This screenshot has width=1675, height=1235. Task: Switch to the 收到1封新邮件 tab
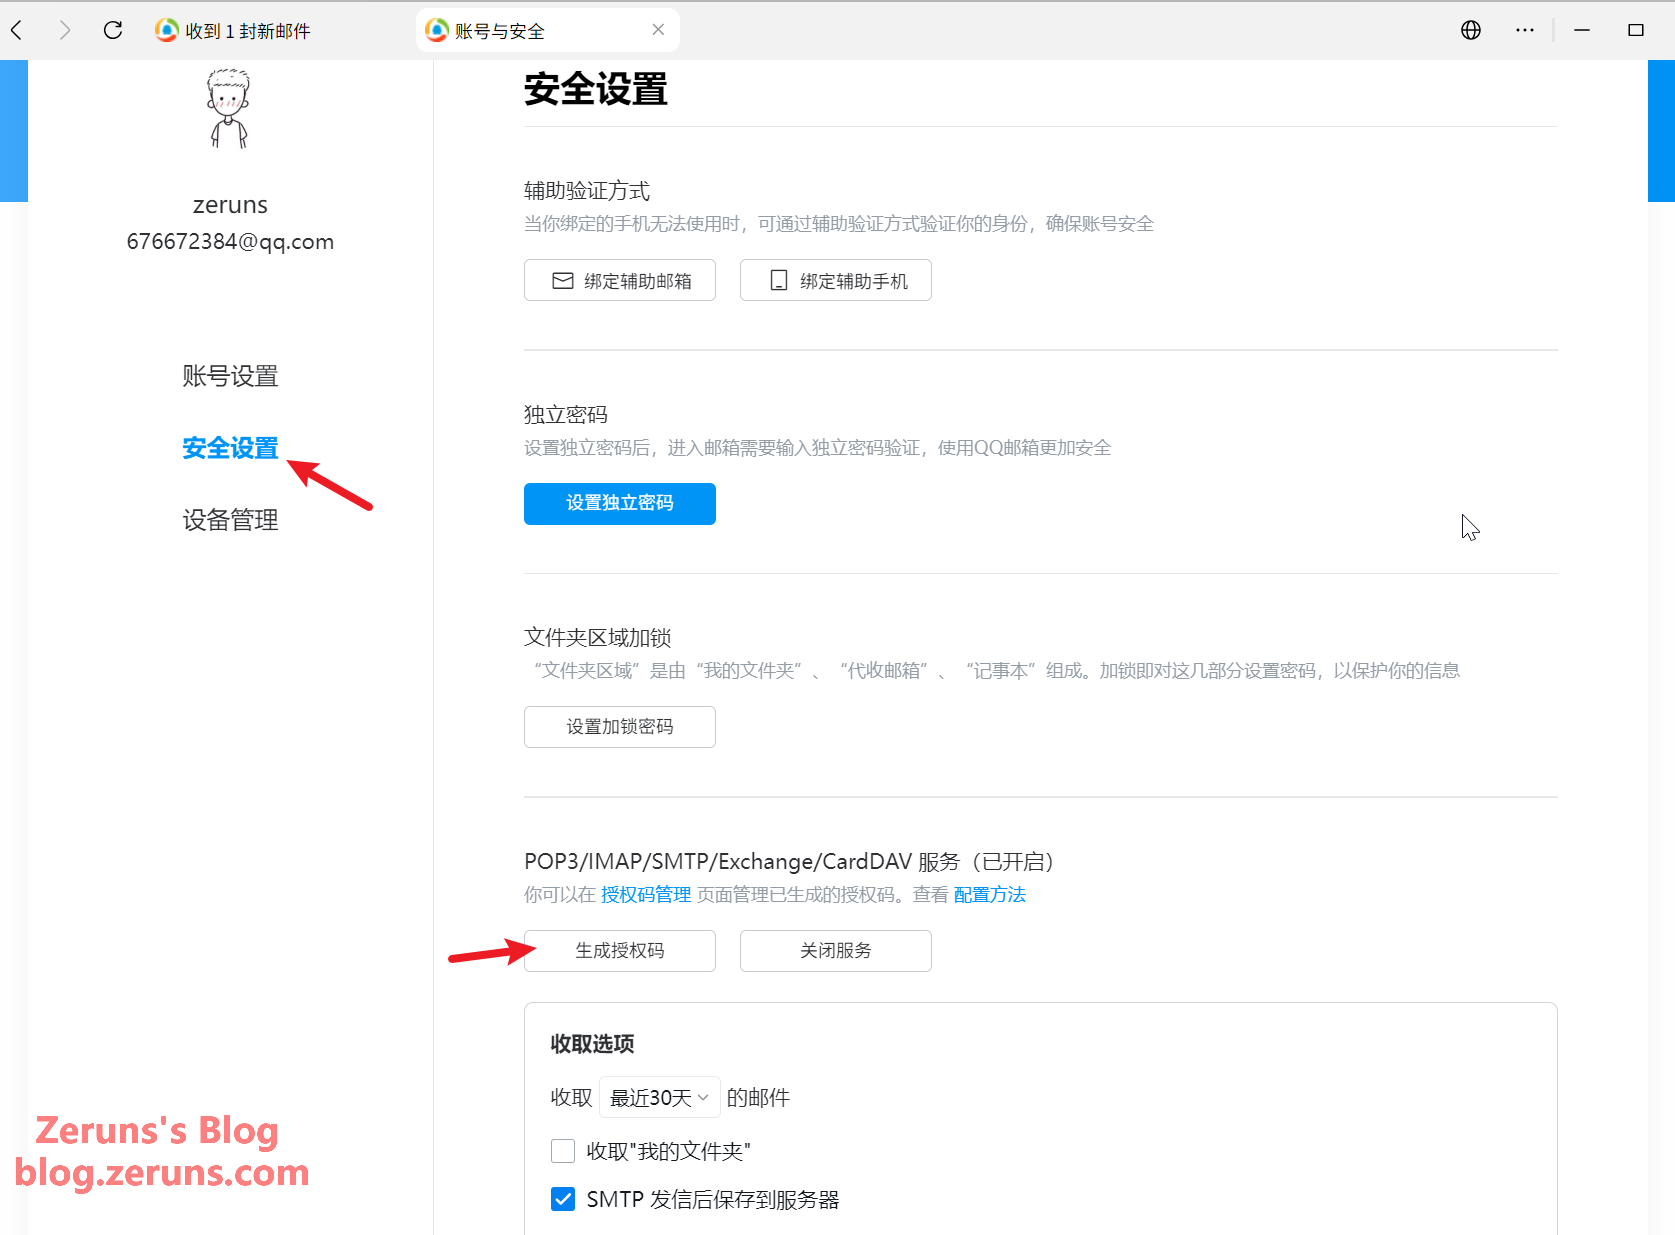click(247, 31)
